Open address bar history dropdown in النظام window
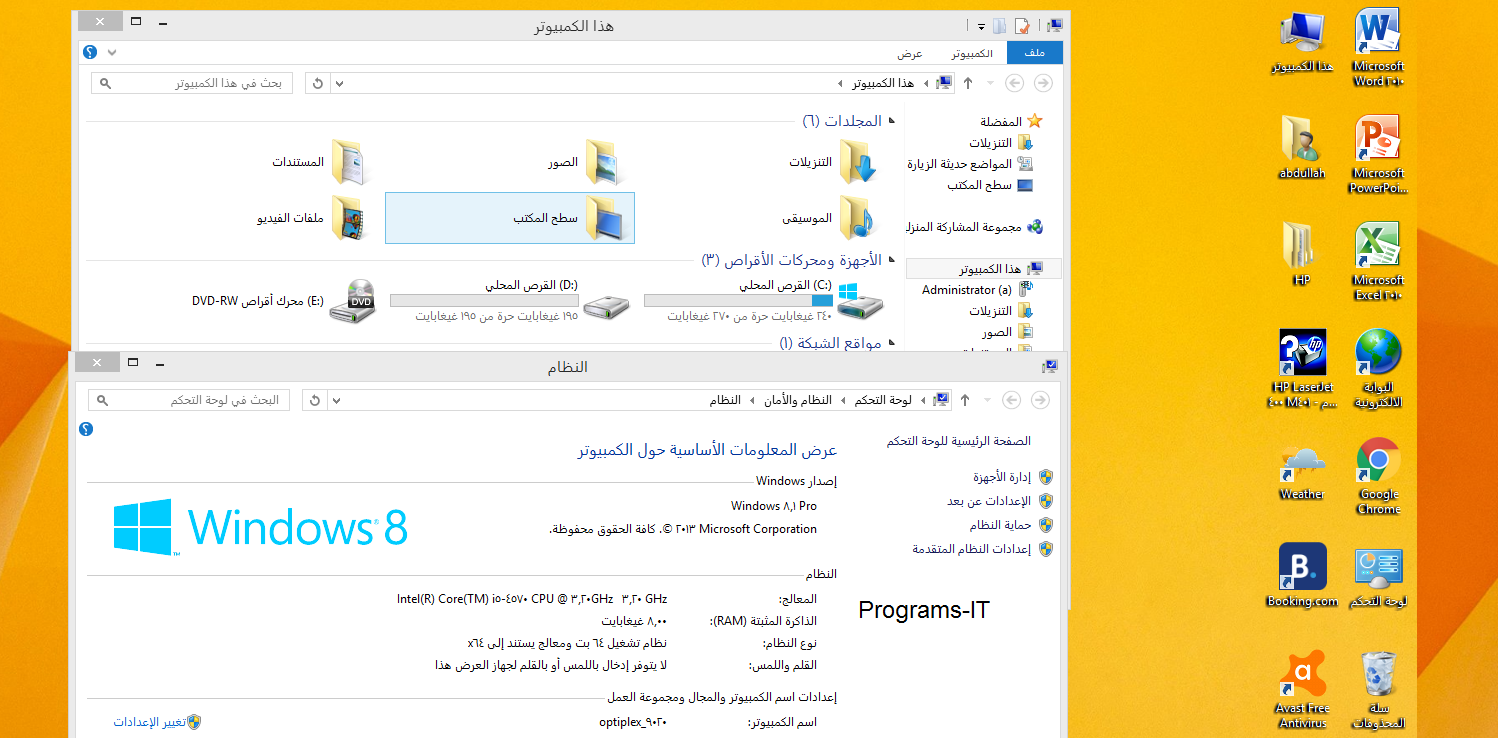Screen dimensions: 1498x738 pyautogui.click(x=337, y=400)
